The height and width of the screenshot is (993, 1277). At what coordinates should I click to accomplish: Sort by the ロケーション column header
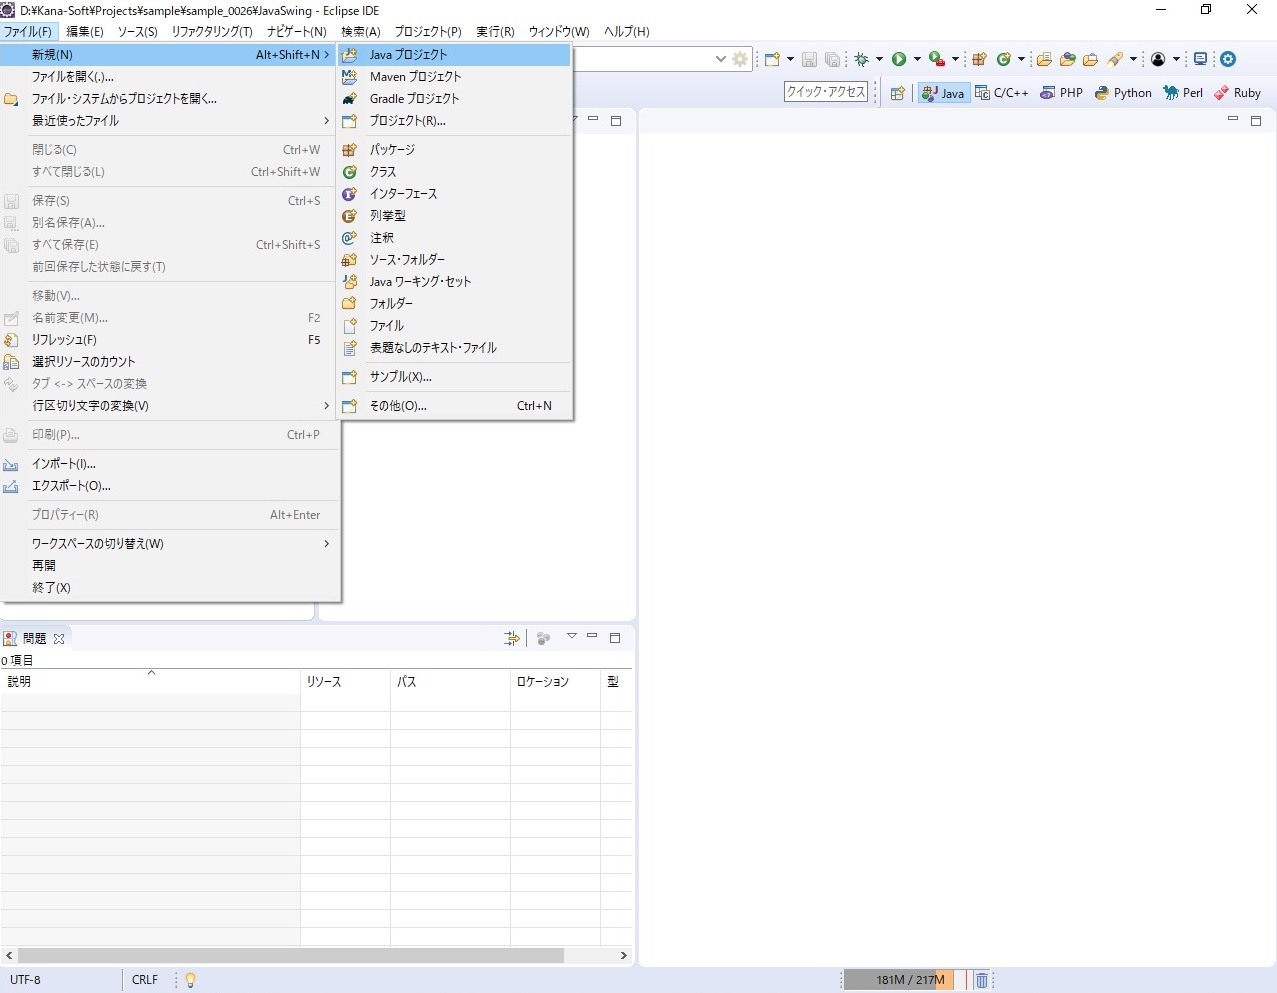click(x=555, y=681)
